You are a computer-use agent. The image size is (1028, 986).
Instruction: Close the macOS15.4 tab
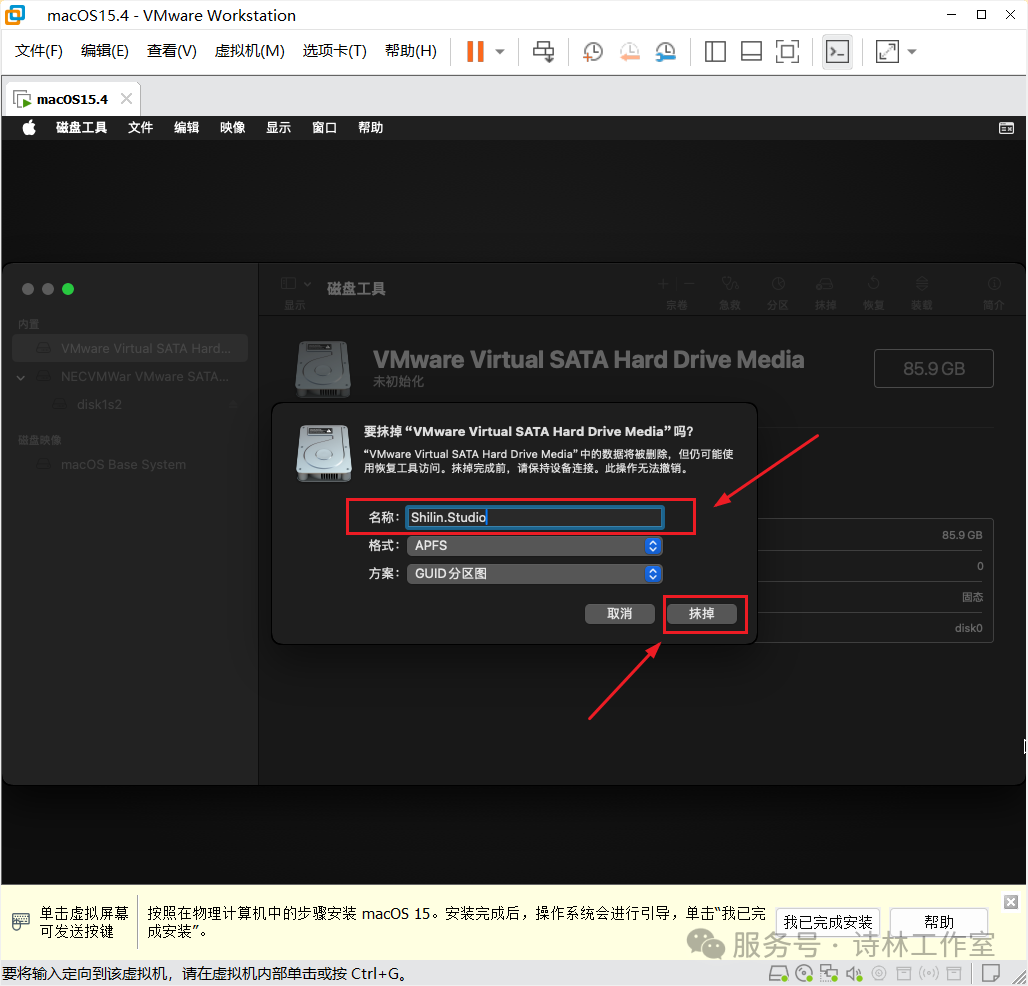point(127,98)
